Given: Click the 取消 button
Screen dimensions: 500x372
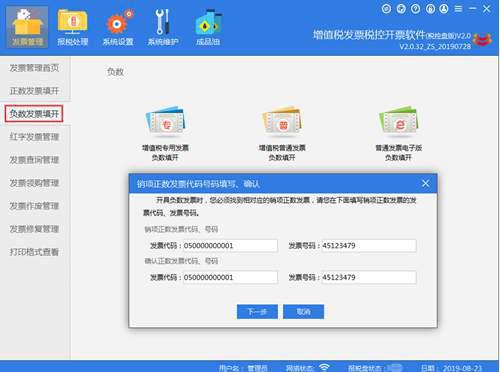Looking at the screenshot, I should 303,312.
